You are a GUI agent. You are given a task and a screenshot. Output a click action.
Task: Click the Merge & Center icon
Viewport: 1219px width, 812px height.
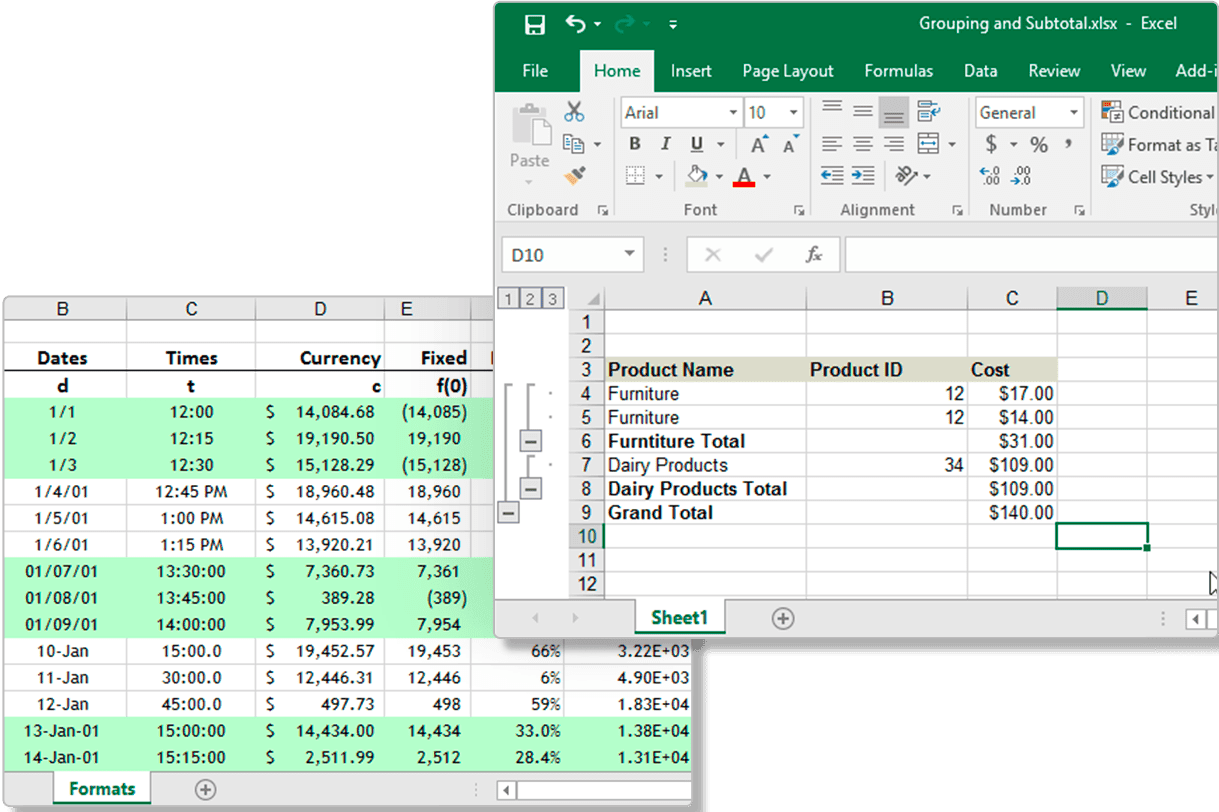click(x=928, y=144)
